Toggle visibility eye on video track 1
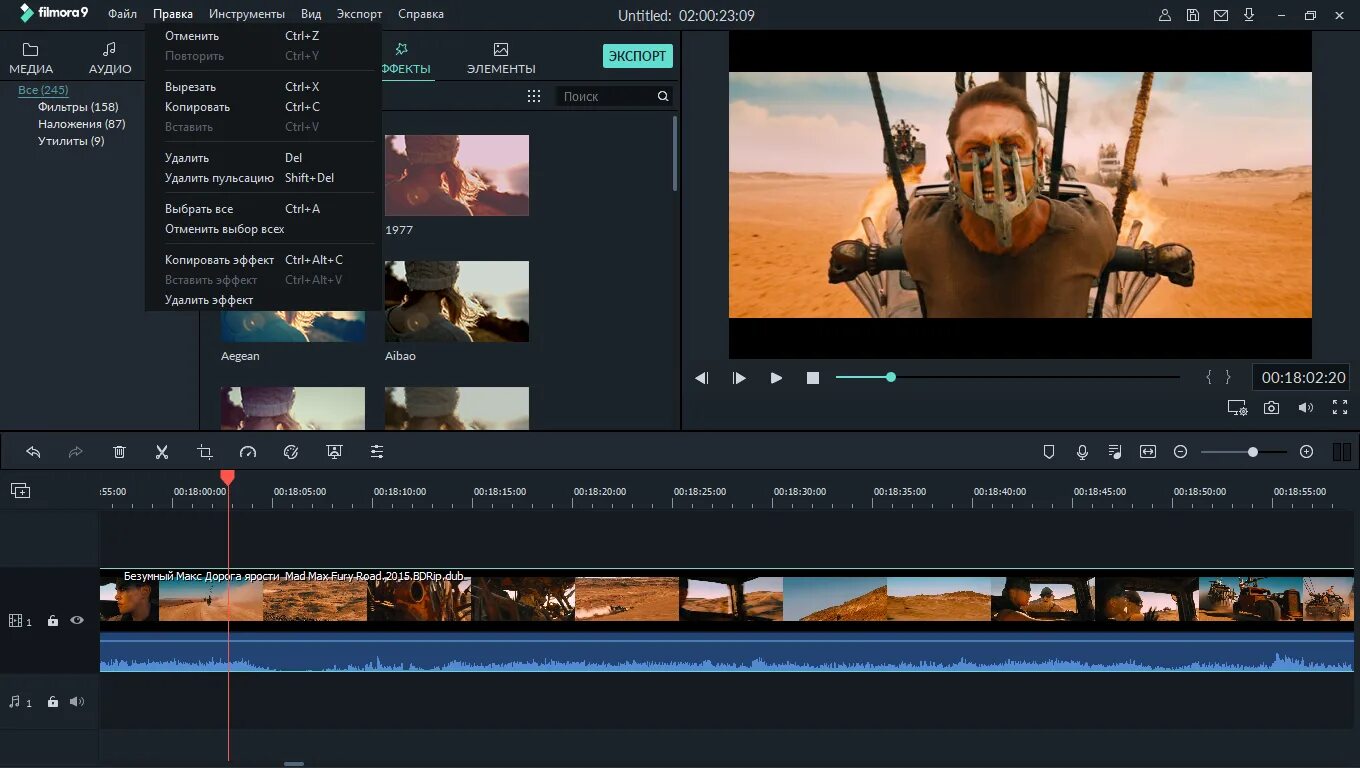 [77, 620]
